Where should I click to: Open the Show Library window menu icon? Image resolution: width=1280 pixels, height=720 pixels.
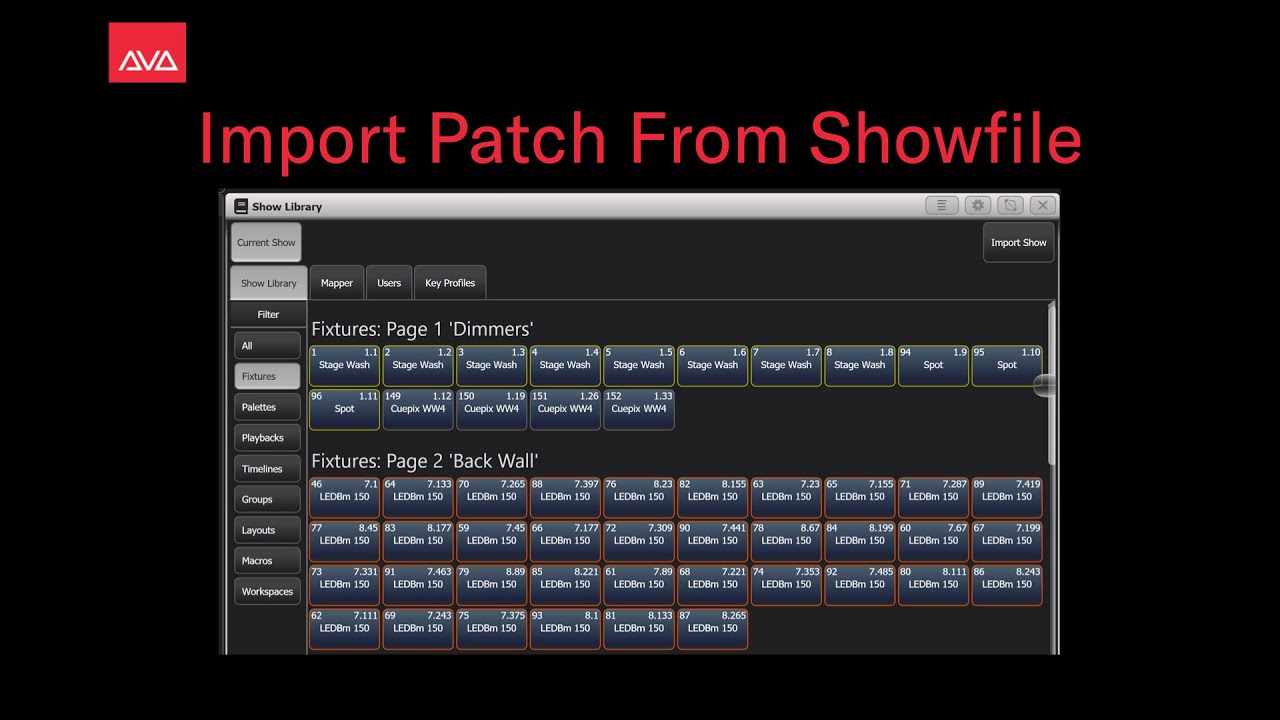[942, 205]
